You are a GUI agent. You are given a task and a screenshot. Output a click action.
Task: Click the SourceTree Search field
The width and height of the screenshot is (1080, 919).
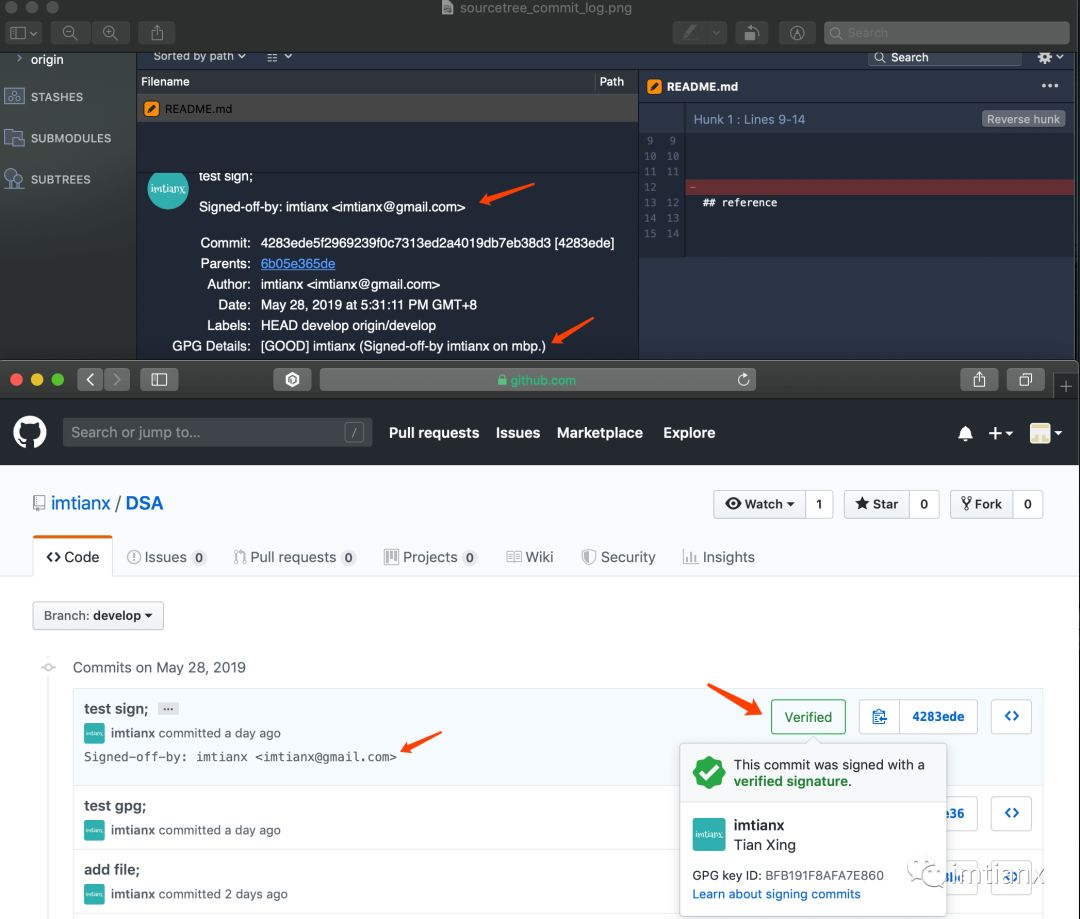(944, 57)
